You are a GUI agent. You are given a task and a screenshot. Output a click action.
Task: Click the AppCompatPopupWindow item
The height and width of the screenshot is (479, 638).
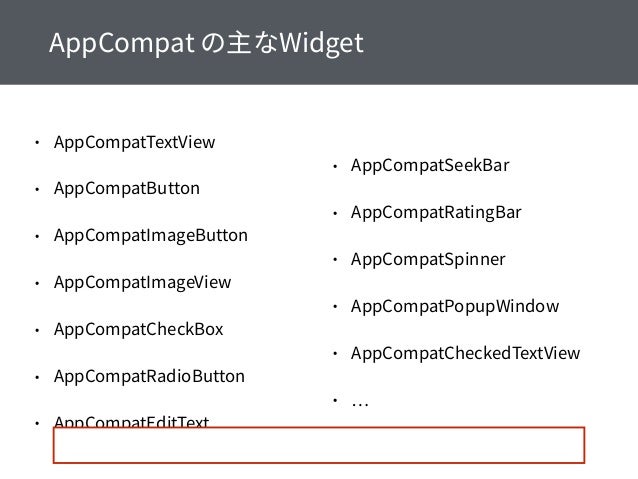pos(455,307)
